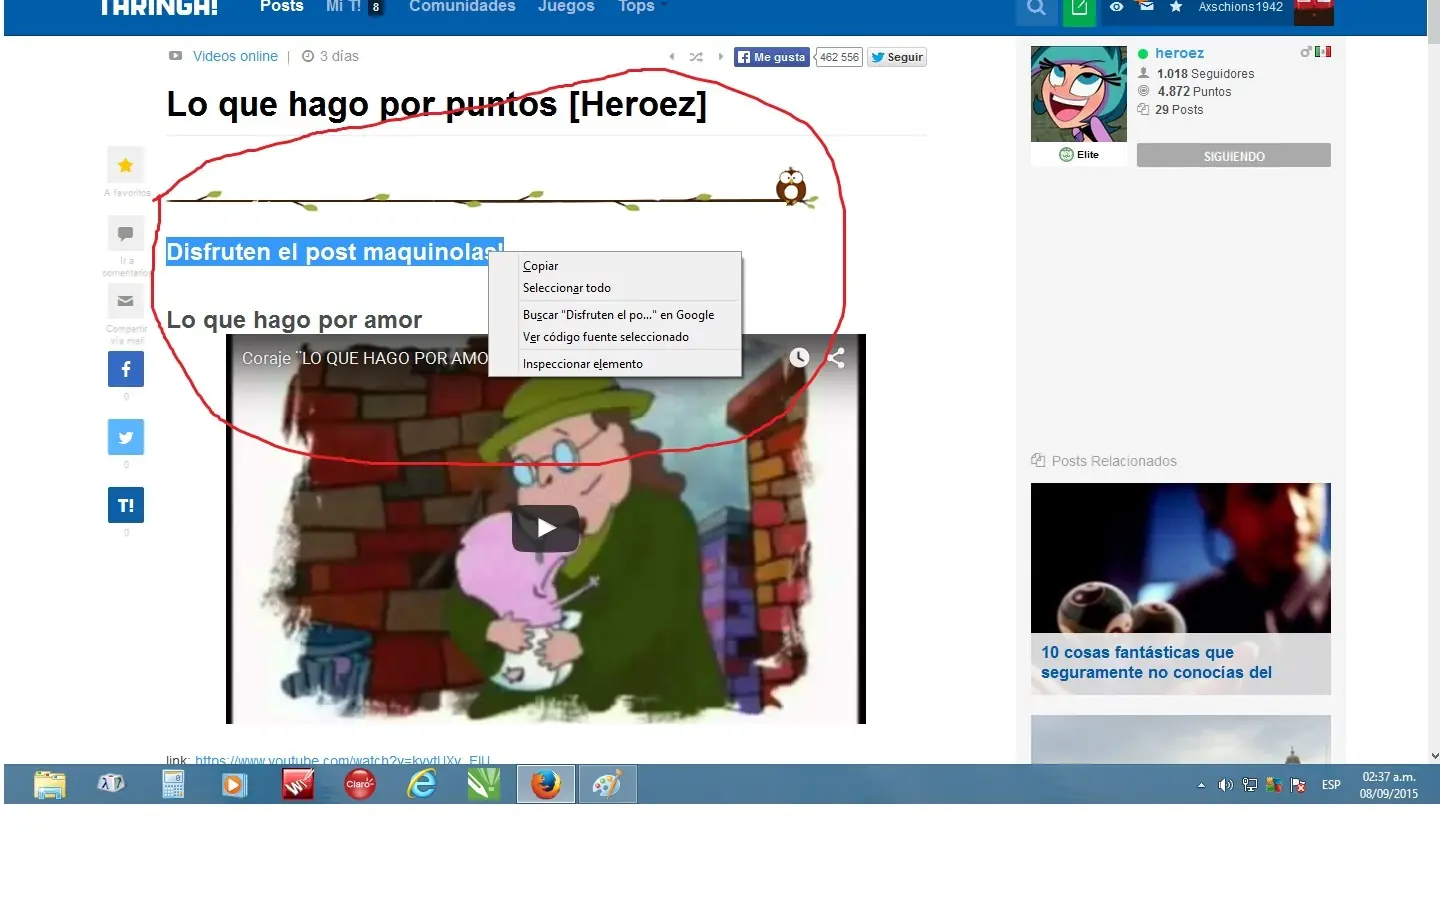This screenshot has width=1440, height=900.
Task: Select Ver código fuente seleccionado
Action: pyautogui.click(x=615, y=337)
